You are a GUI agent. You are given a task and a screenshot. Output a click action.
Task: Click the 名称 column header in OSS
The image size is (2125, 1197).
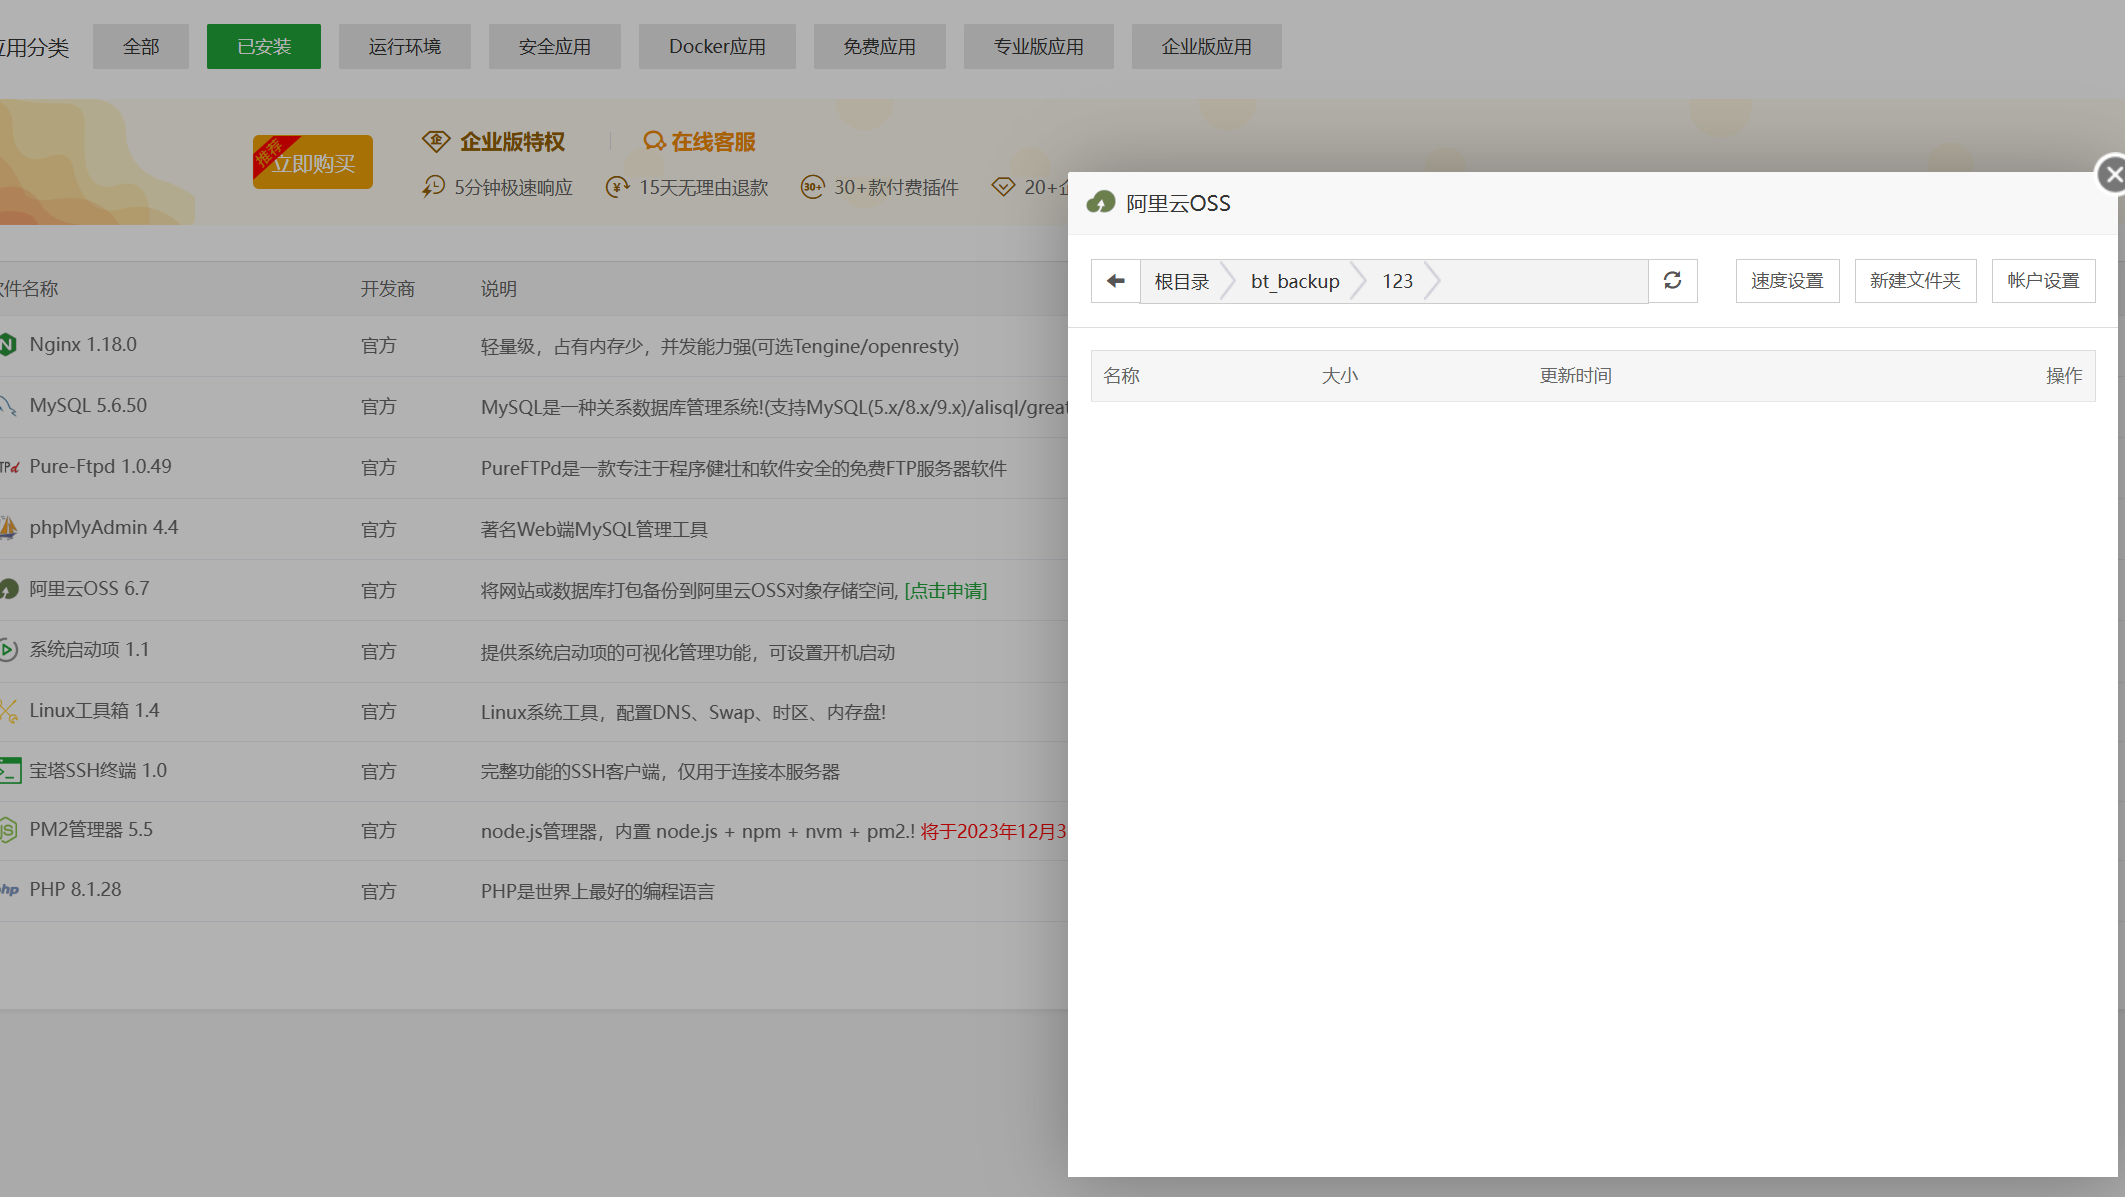click(x=1121, y=376)
